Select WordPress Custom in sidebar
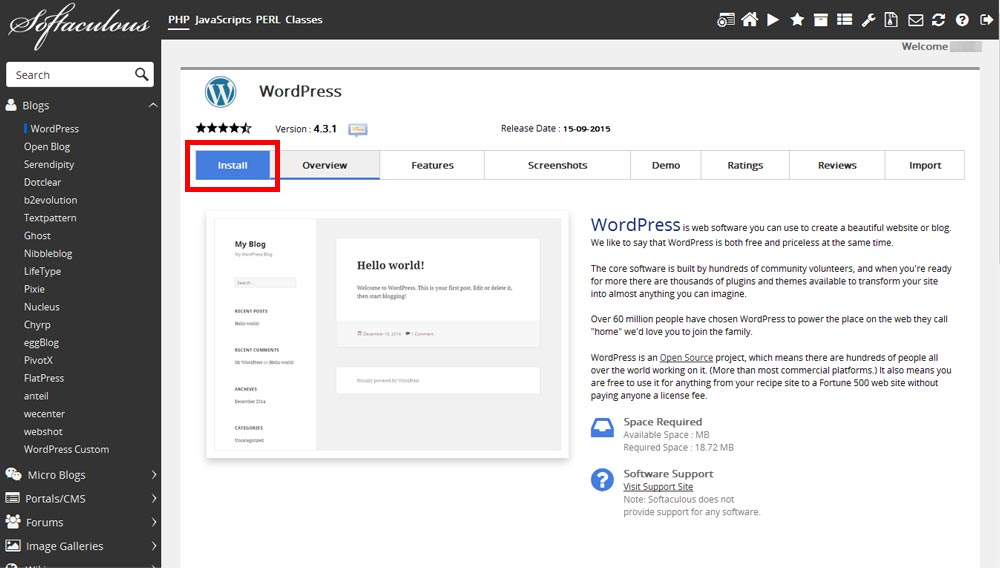 pyautogui.click(x=66, y=449)
